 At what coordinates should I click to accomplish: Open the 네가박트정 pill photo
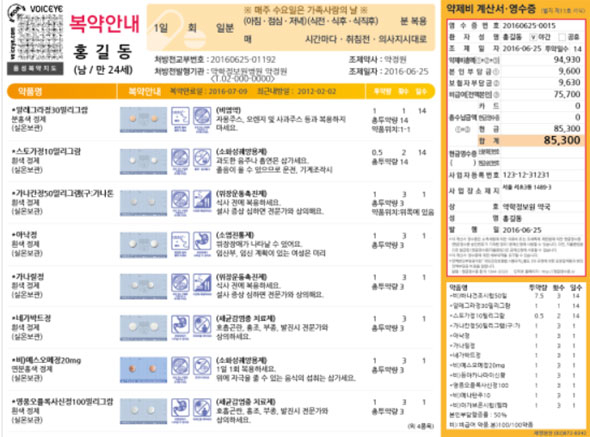[x=143, y=328]
